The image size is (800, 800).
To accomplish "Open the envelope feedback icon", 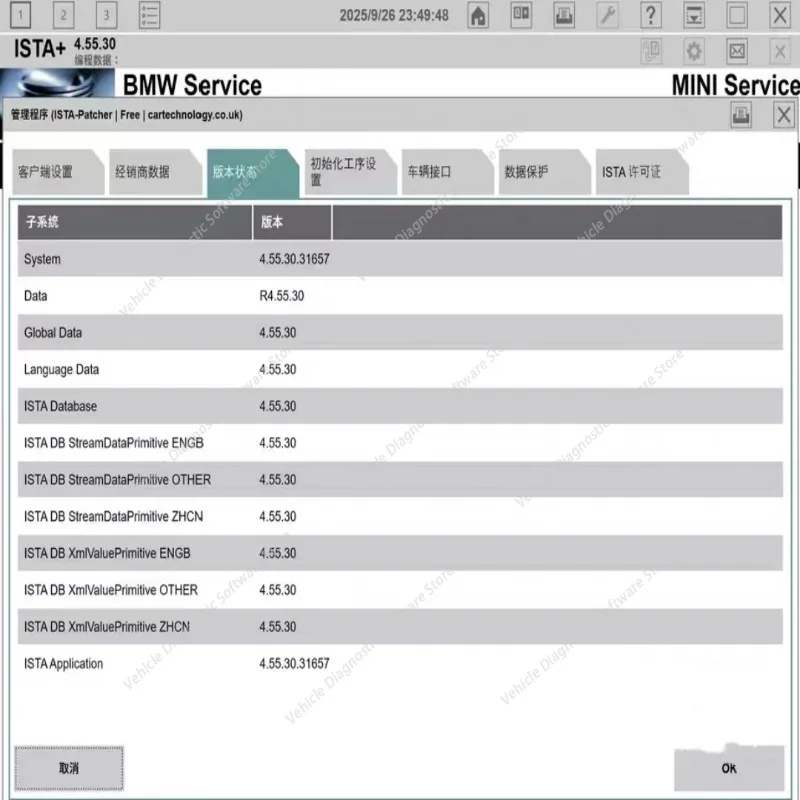I will coord(737,51).
